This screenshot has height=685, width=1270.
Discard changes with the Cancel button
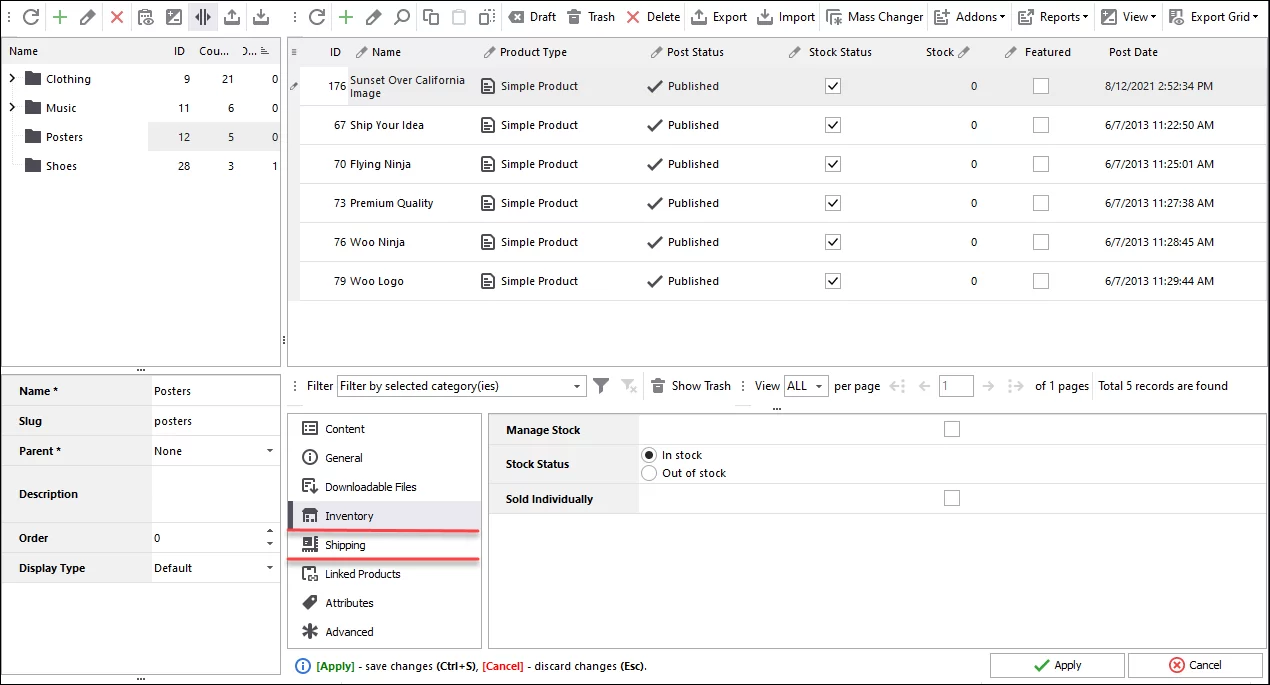(x=1196, y=664)
